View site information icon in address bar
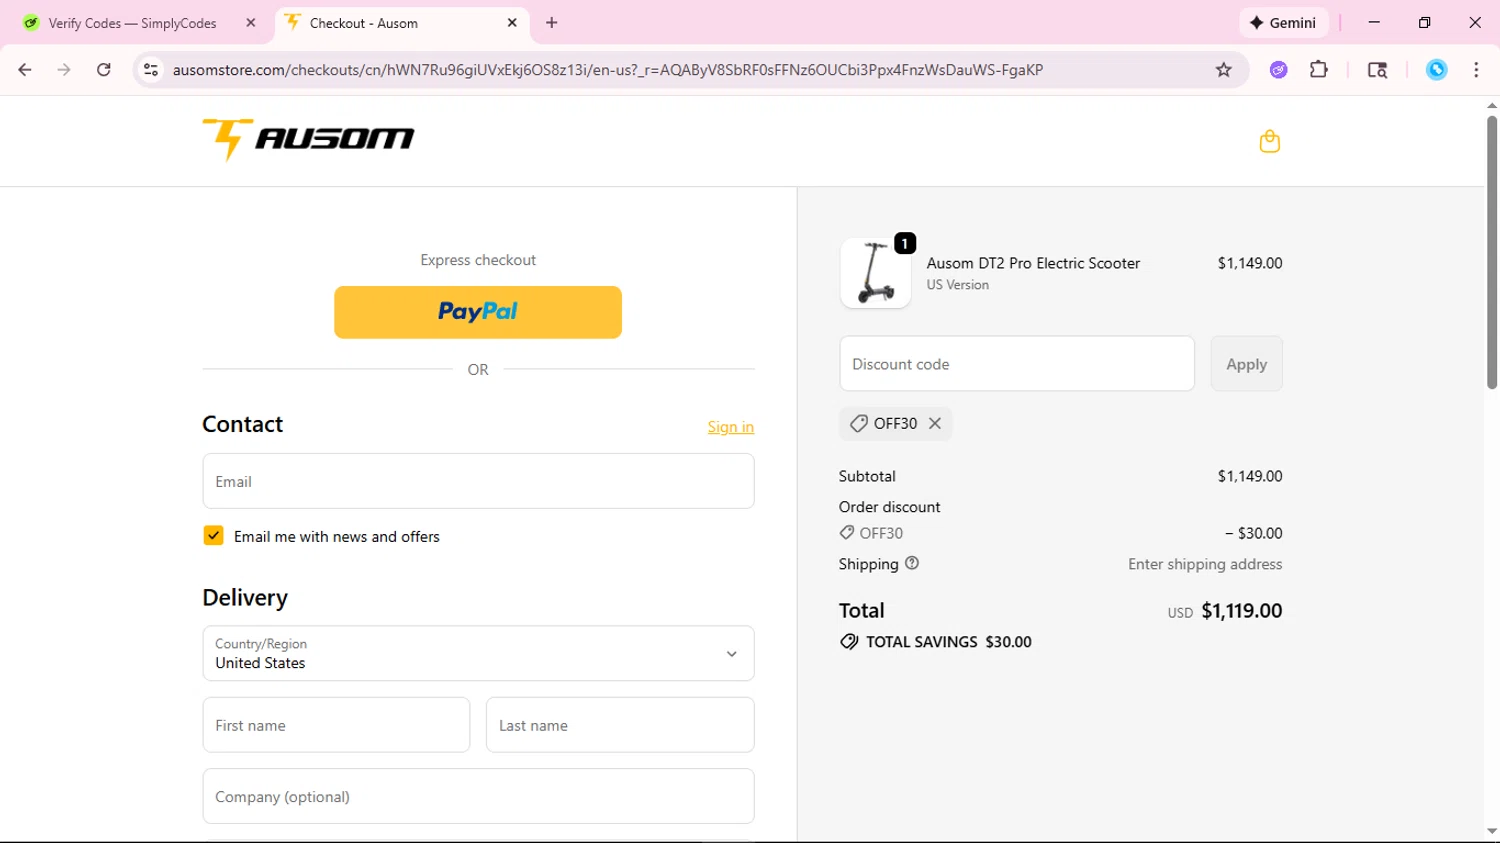Screen dimensions: 1500x843 tap(151, 69)
